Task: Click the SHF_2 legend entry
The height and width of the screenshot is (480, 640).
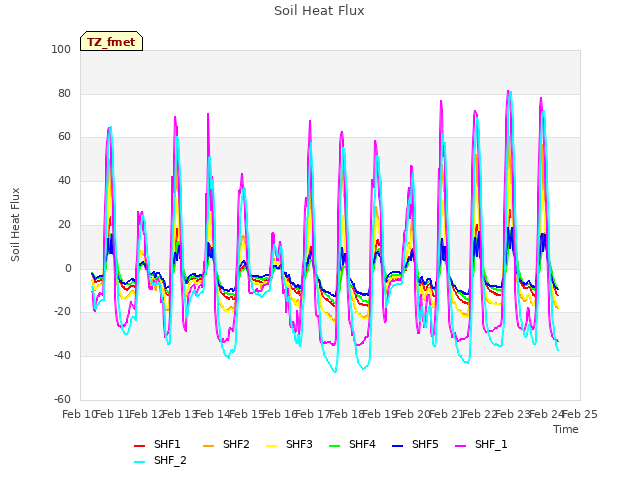Action: click(160, 461)
